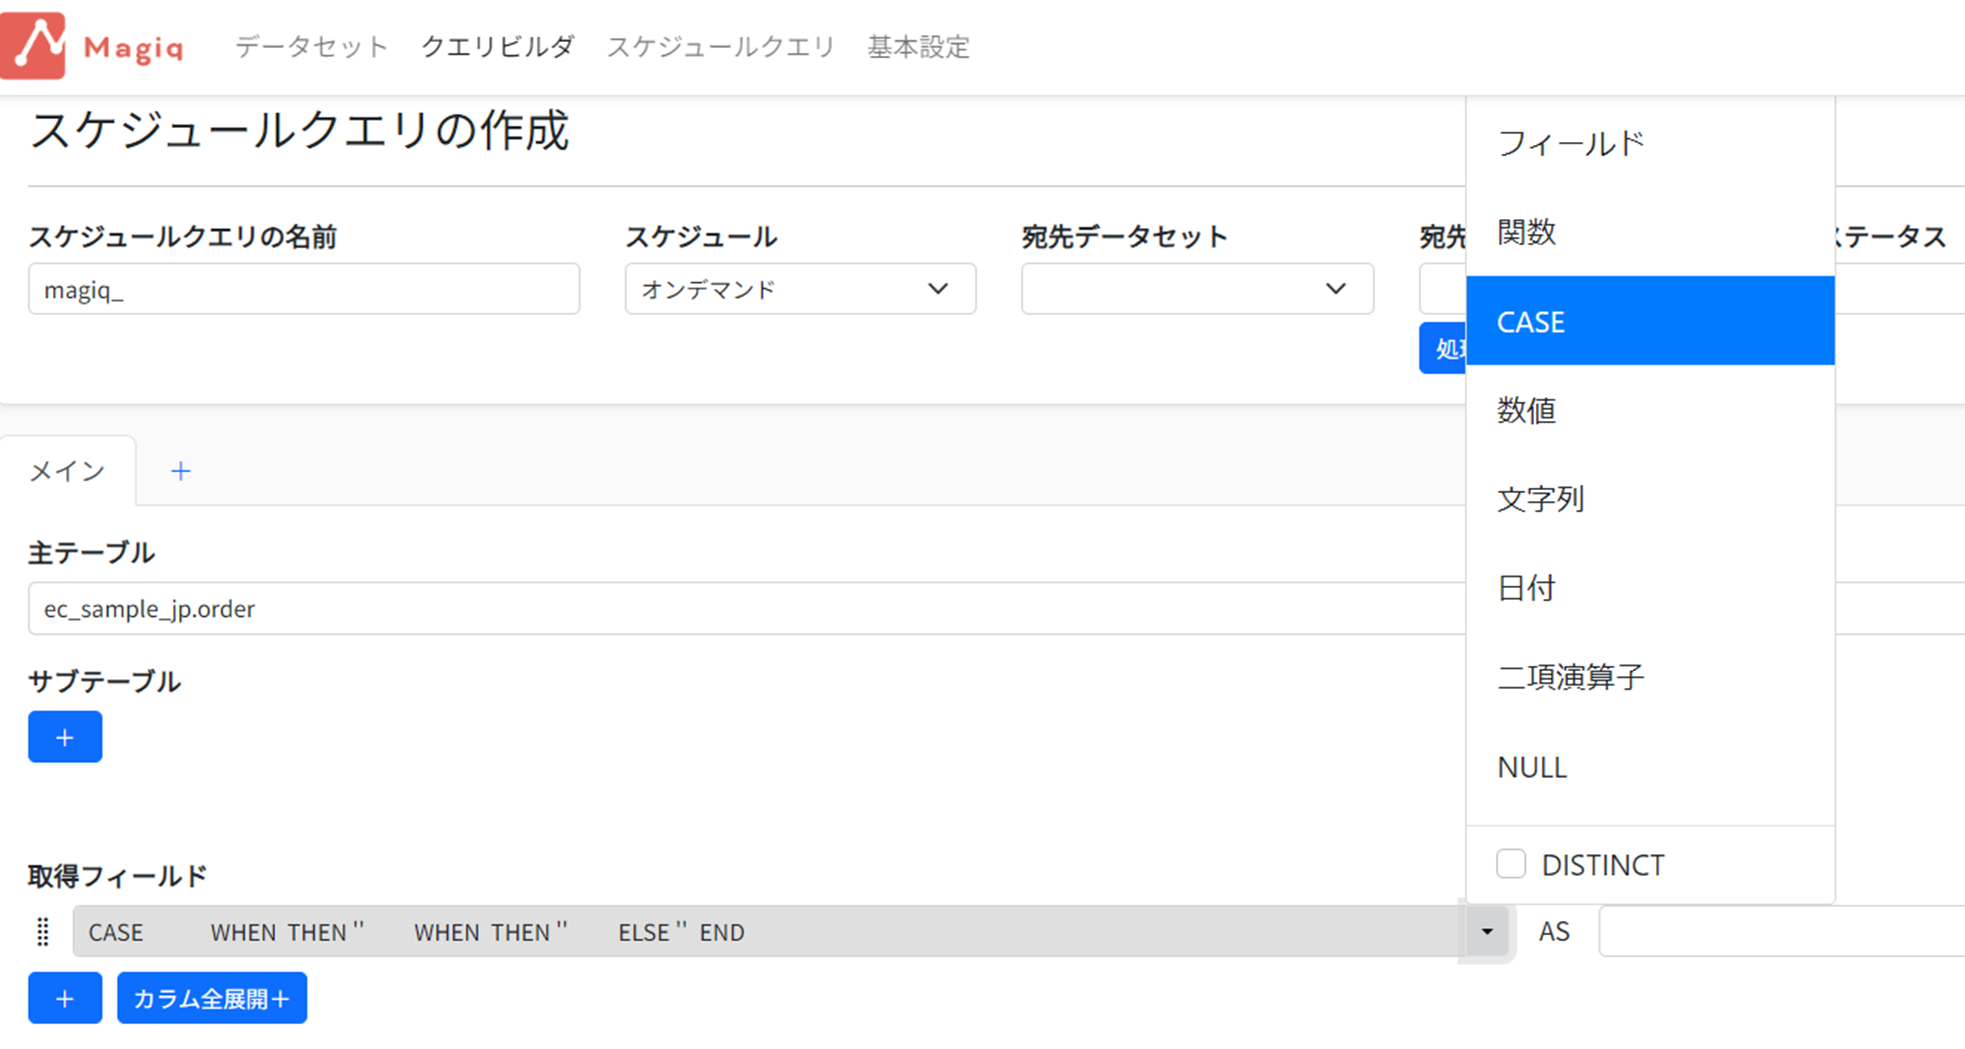Viewport: 1965px width, 1049px height.
Task: Switch to the メイン tab
Action: coord(66,470)
